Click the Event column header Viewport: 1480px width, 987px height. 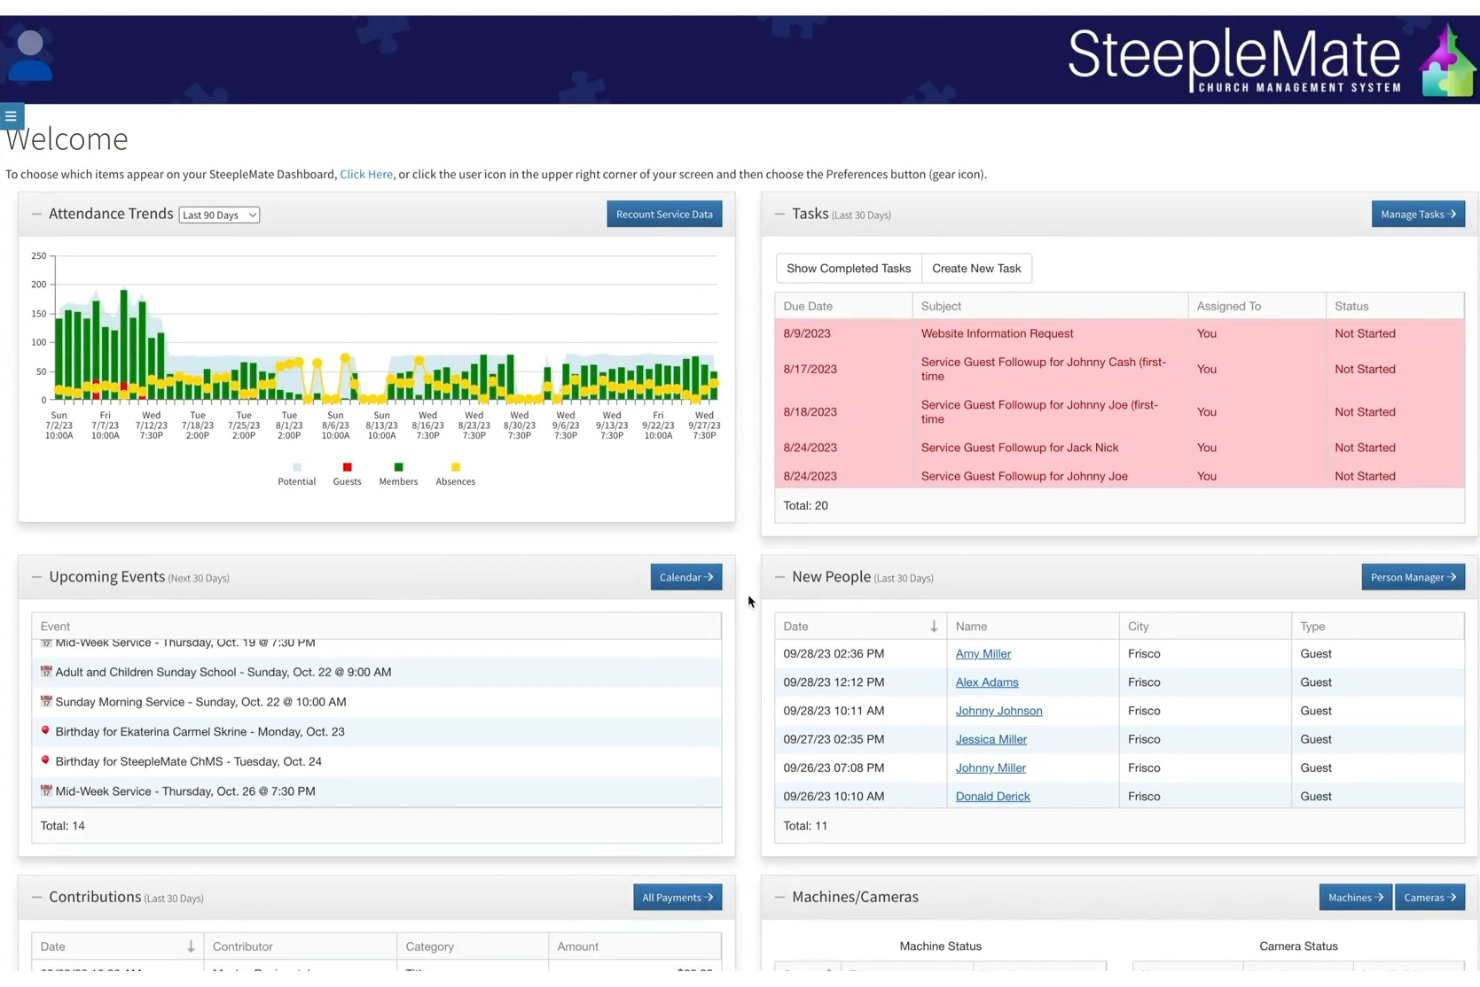coord(376,626)
